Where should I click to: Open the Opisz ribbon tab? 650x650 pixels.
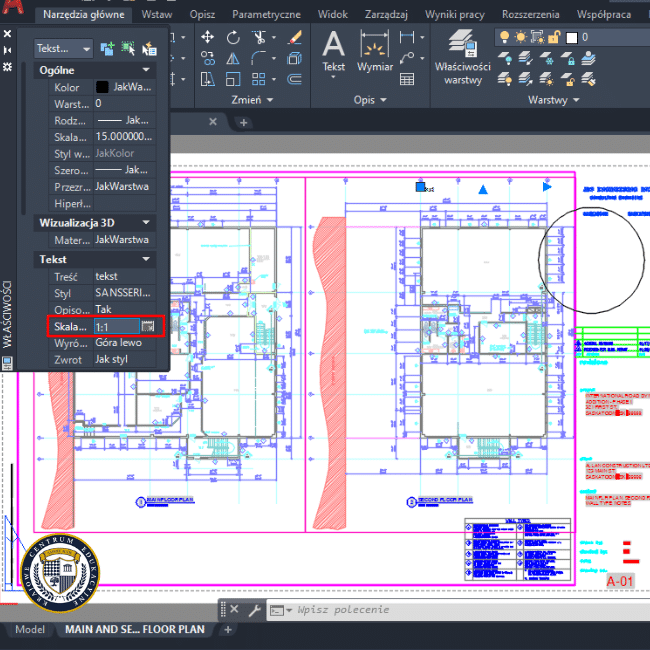202,15
